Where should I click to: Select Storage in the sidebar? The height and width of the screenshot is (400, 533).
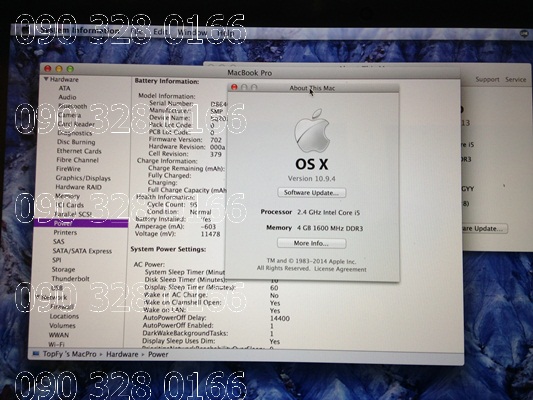point(63,269)
